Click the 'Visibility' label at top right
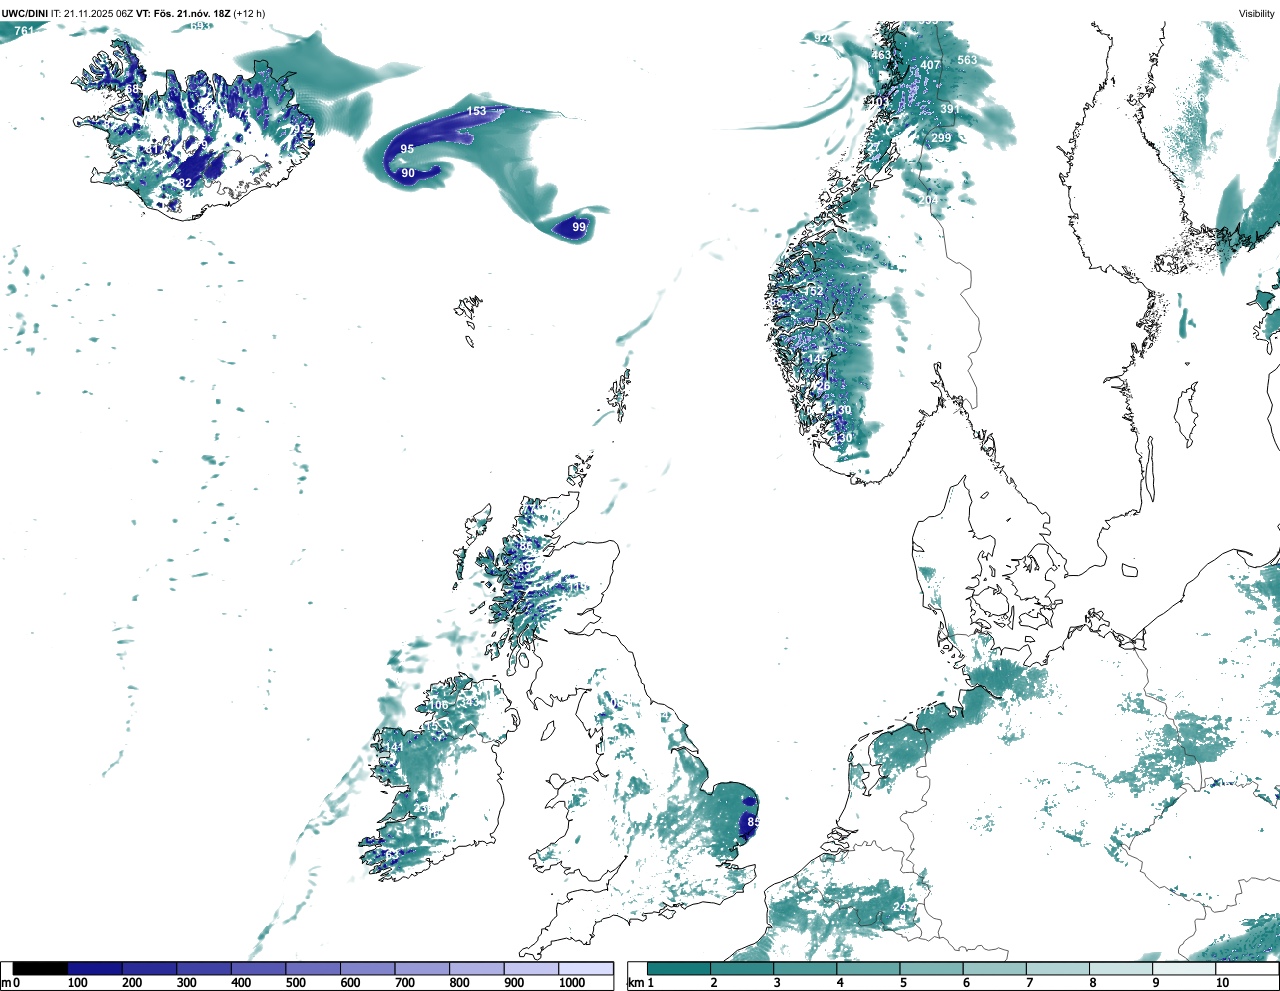The image size is (1280, 991). pos(1256,13)
